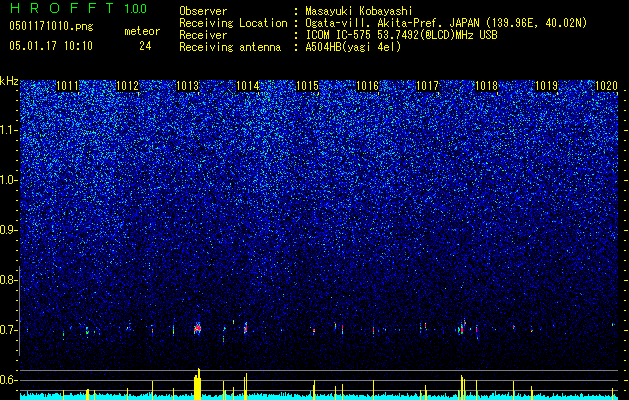
Task: Click the strong red meteor echo after 1013
Action: (197, 328)
